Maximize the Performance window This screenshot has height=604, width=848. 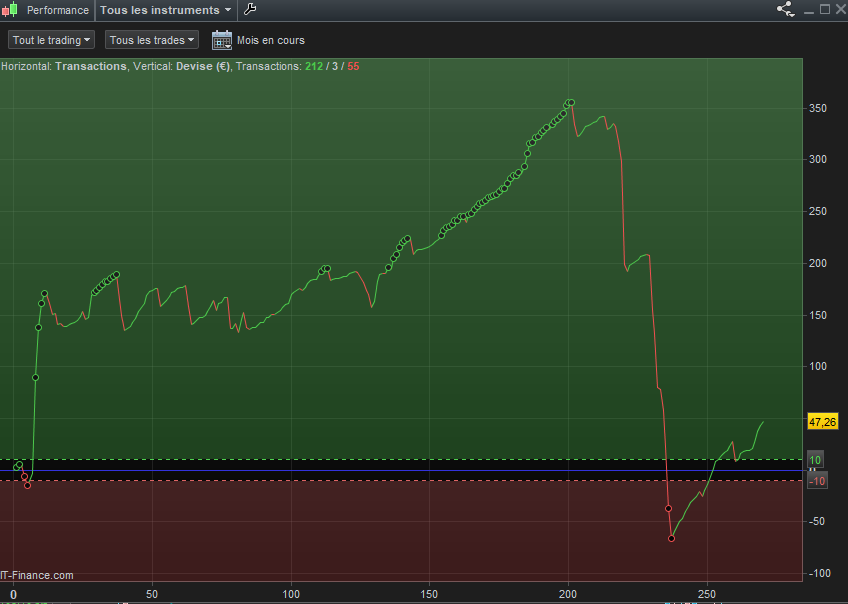pyautogui.click(x=825, y=9)
